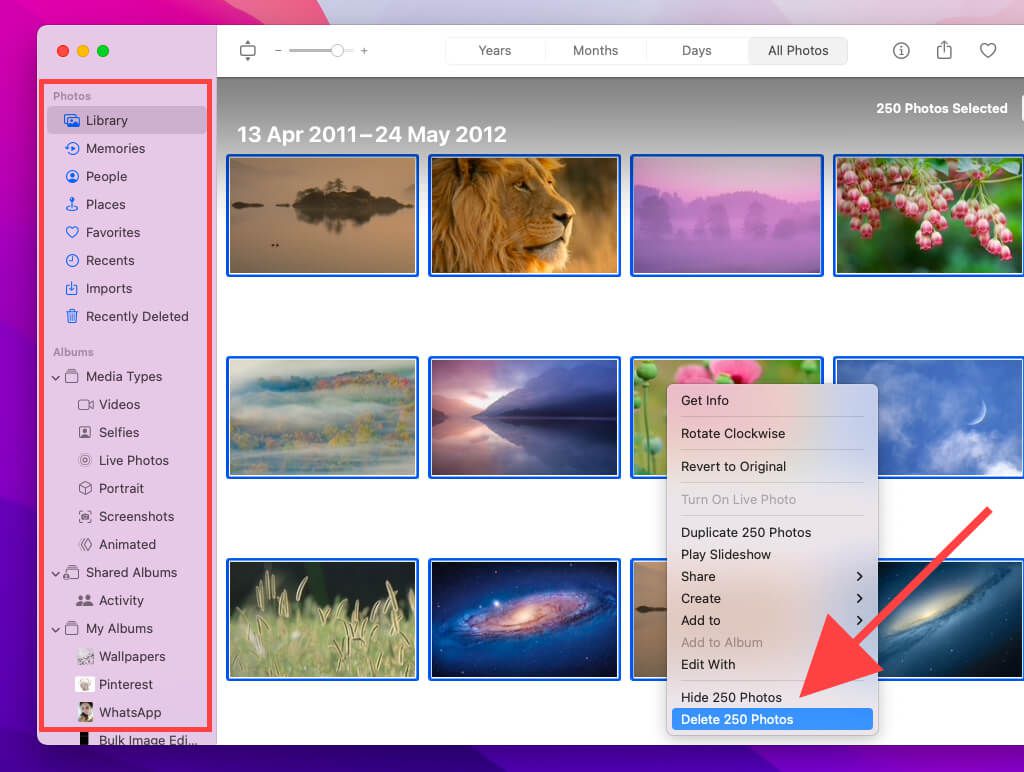Open the People album in sidebar
Image resolution: width=1024 pixels, height=772 pixels.
(106, 176)
